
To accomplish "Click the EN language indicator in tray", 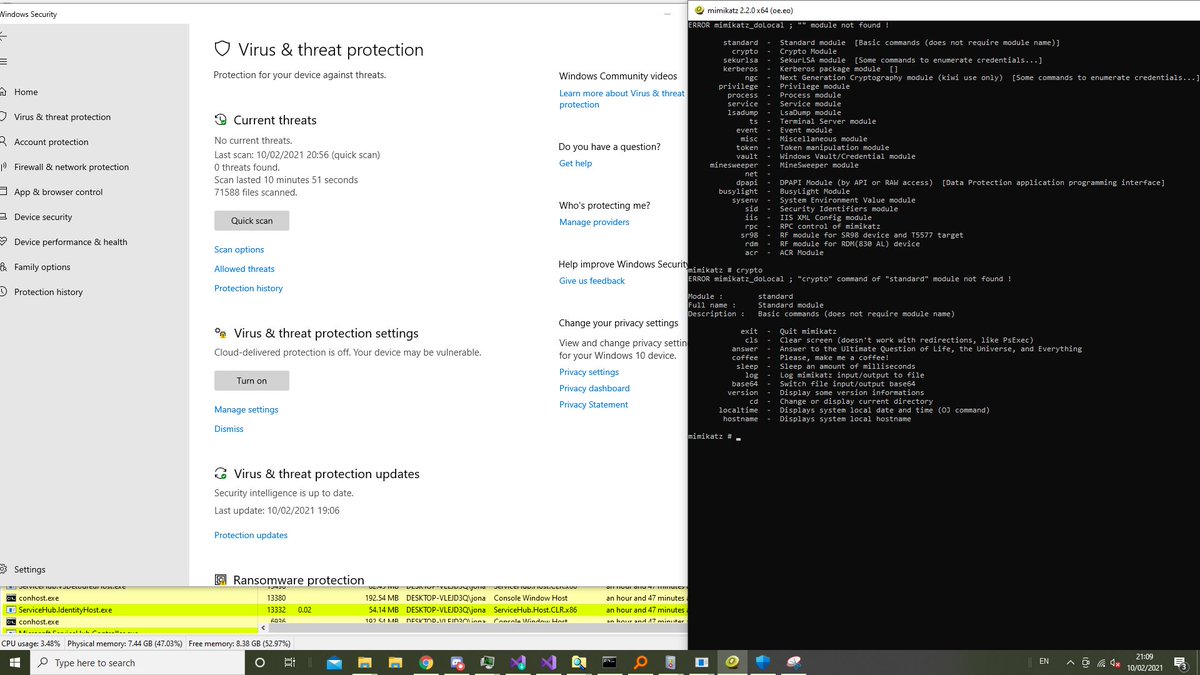I will point(1044,663).
